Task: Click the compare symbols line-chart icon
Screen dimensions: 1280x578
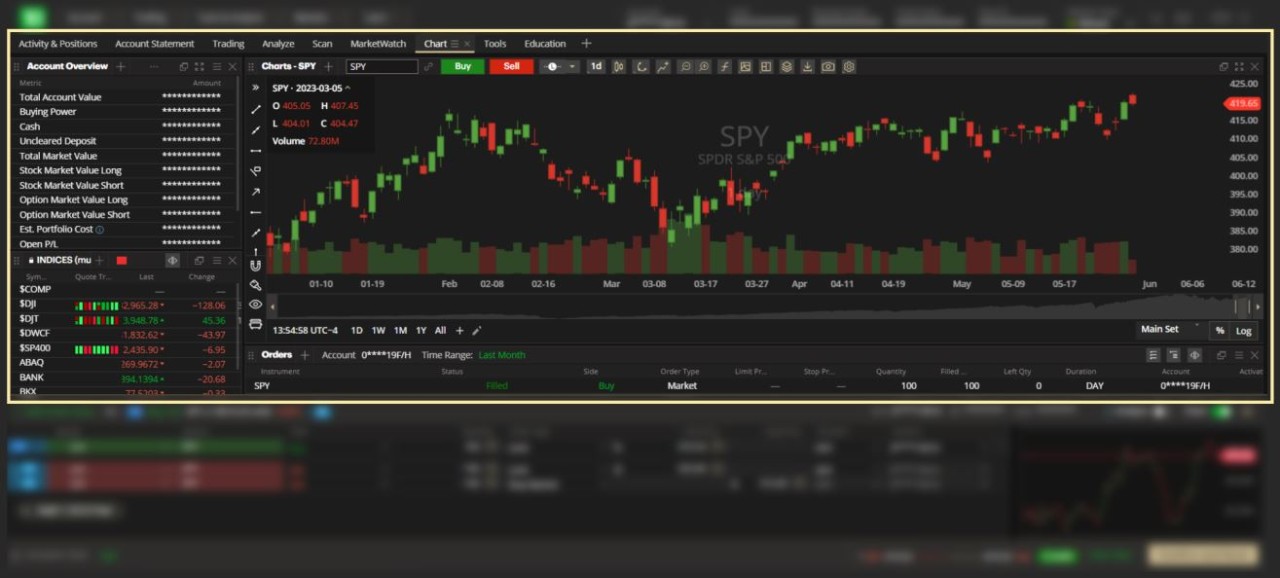Action: point(662,67)
